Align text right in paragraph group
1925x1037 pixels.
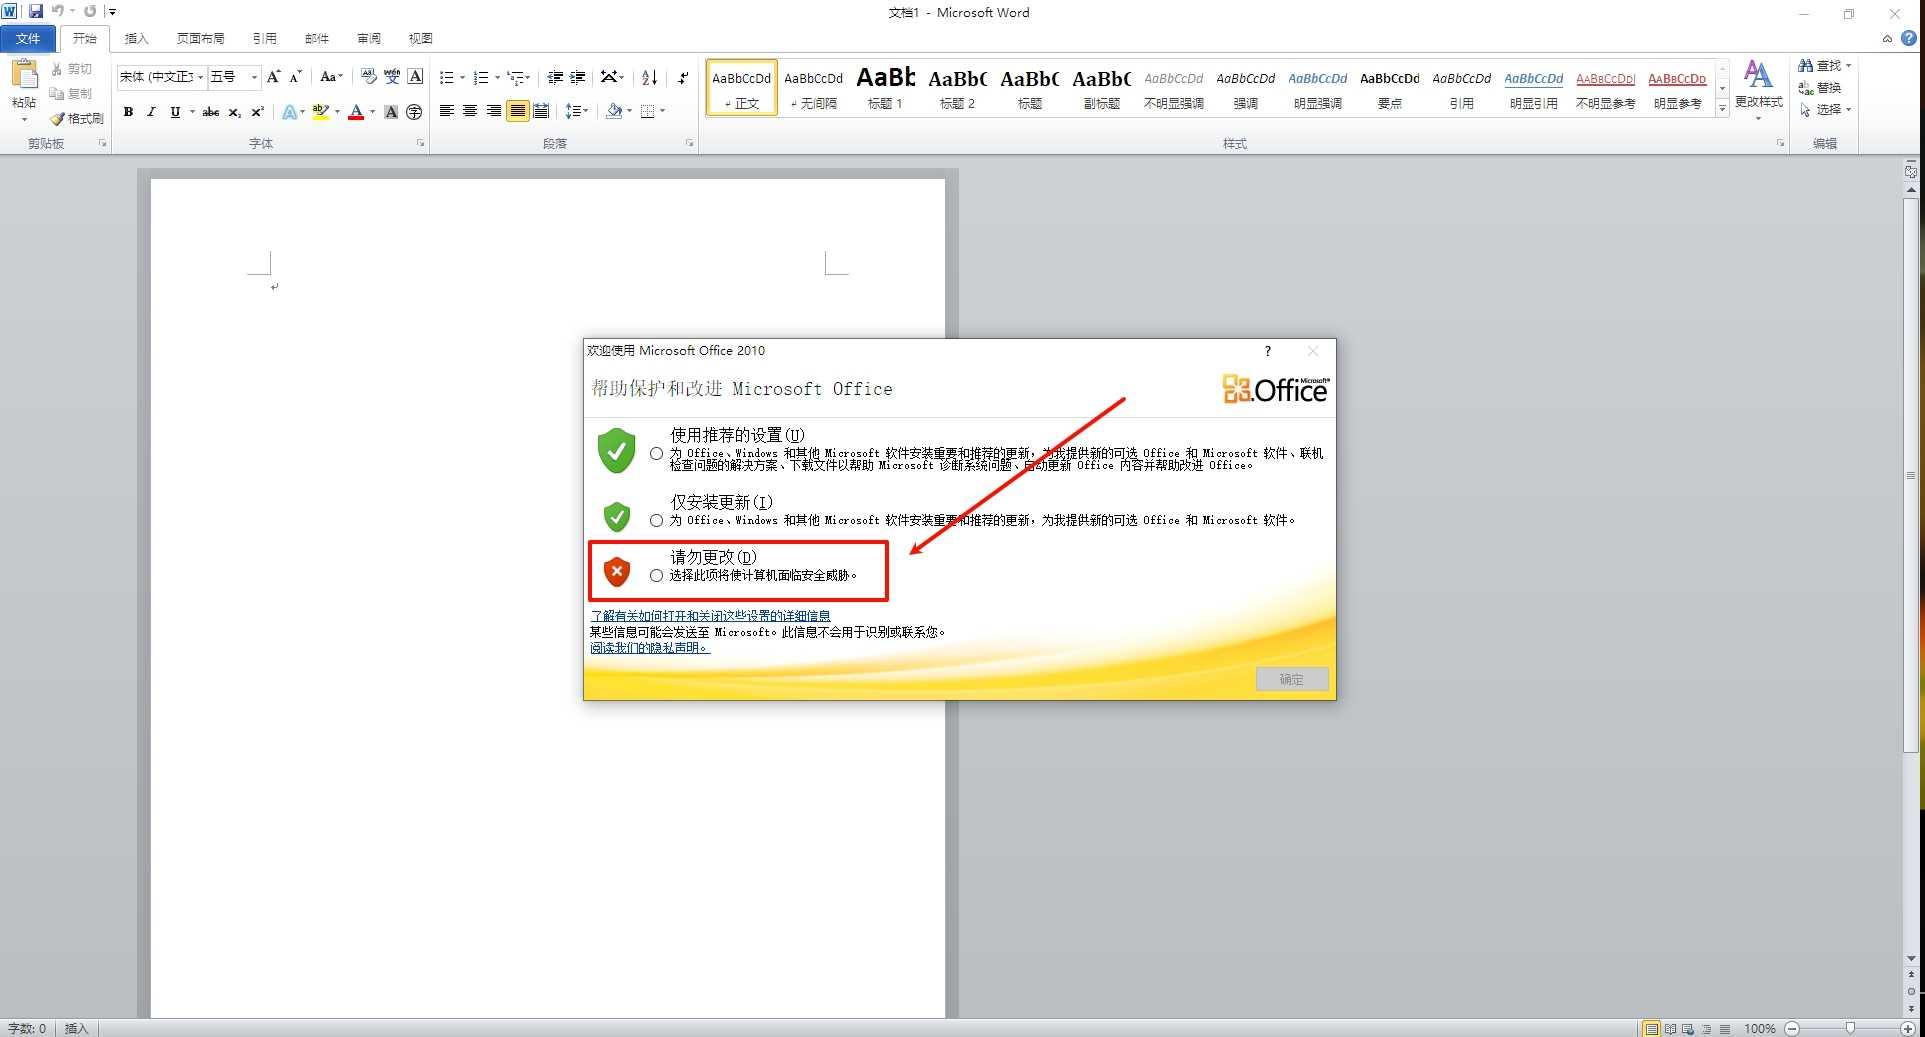[493, 111]
